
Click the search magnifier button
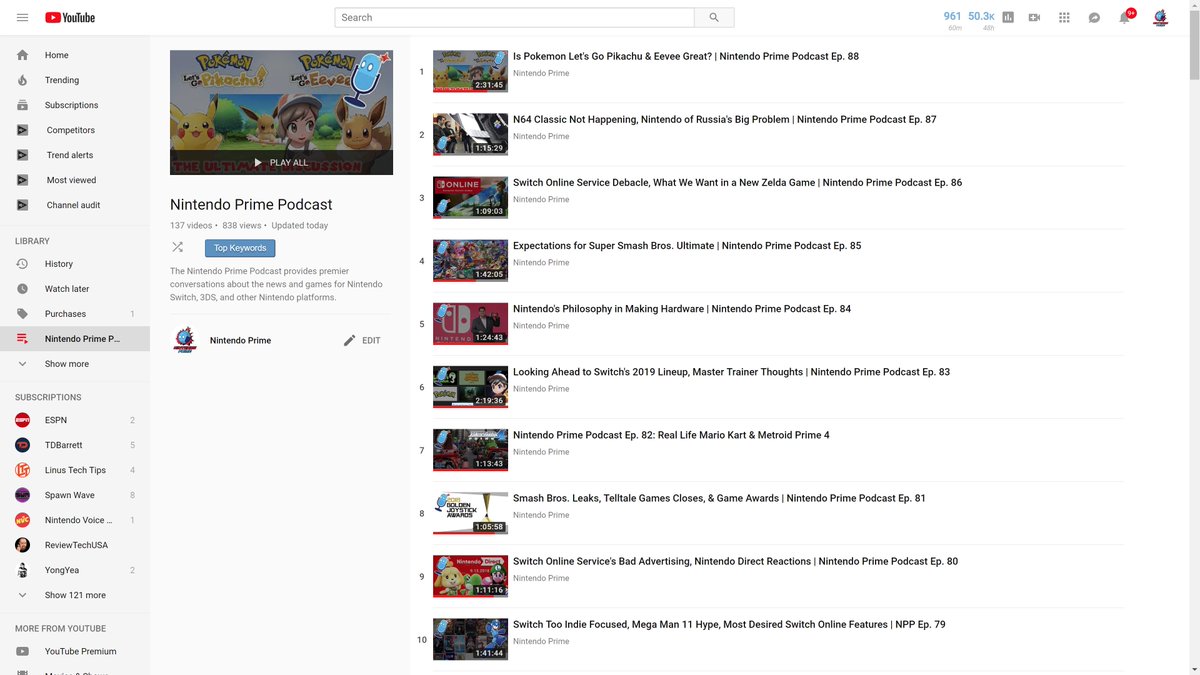coord(714,17)
